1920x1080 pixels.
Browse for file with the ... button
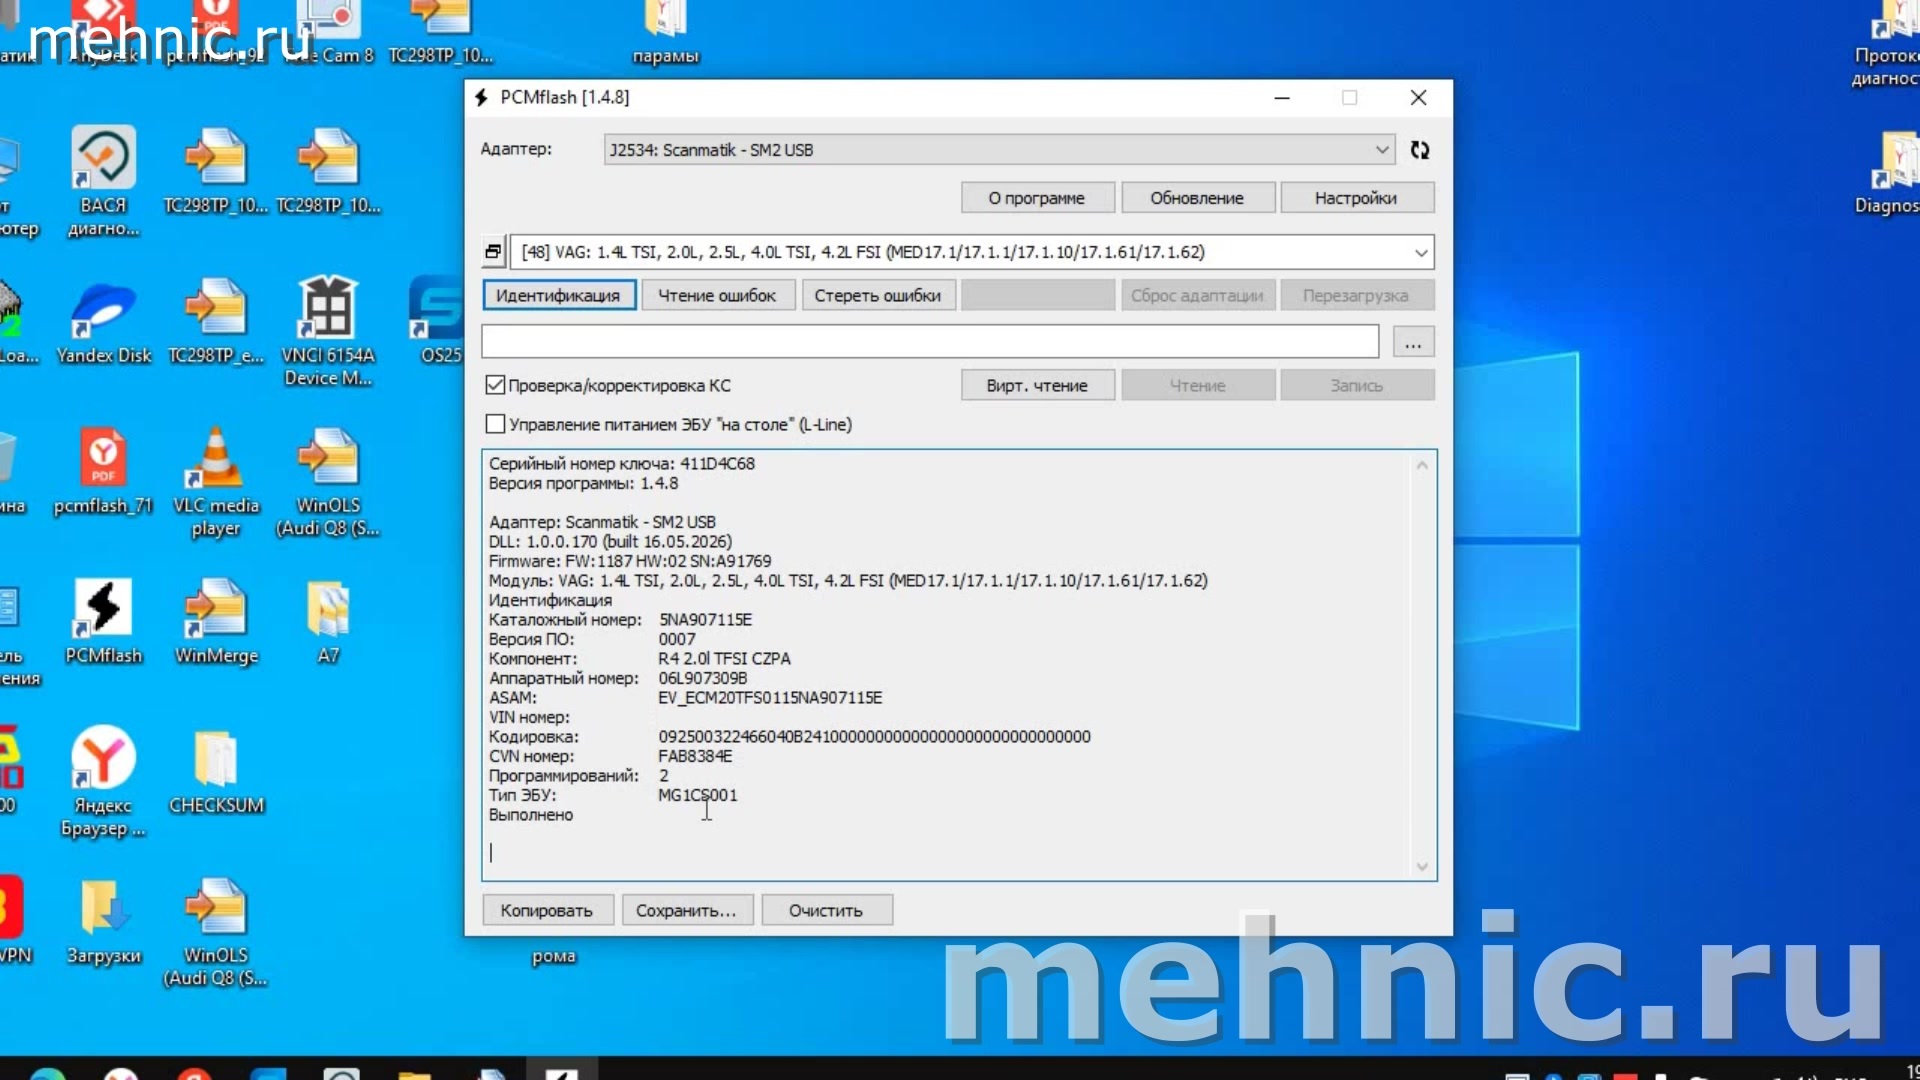pos(1412,342)
